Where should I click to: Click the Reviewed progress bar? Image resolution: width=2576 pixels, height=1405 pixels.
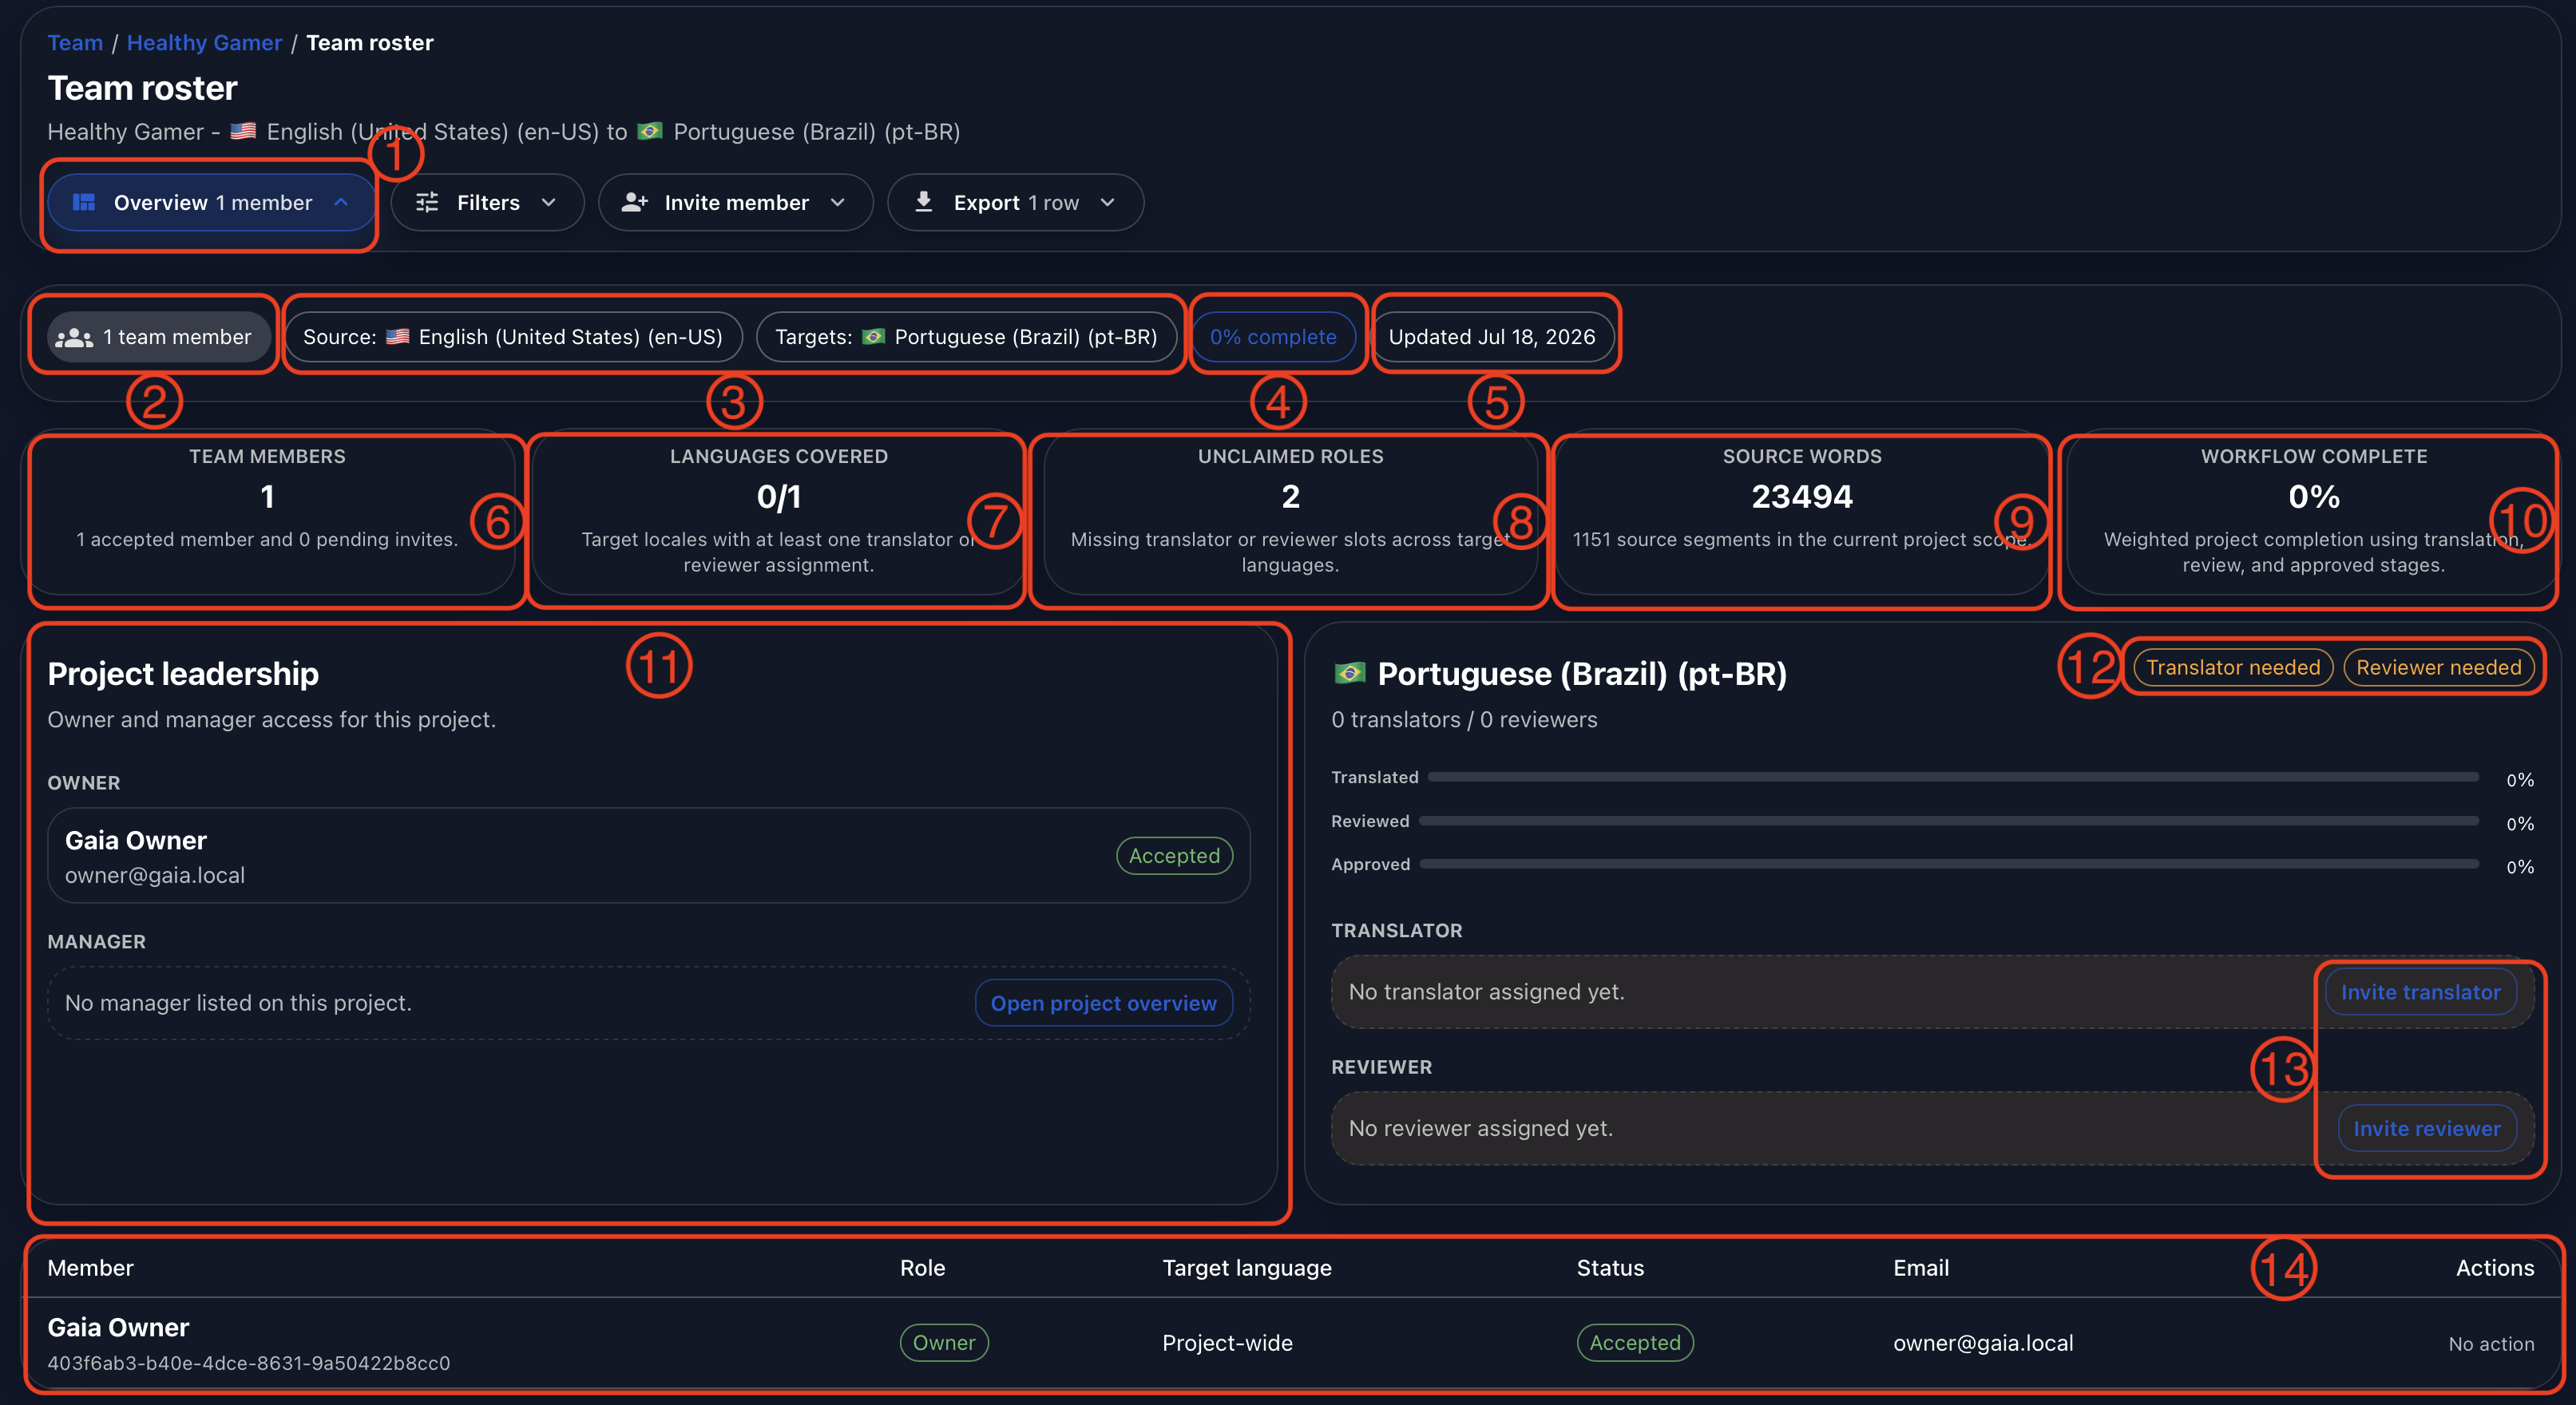tap(1948, 821)
